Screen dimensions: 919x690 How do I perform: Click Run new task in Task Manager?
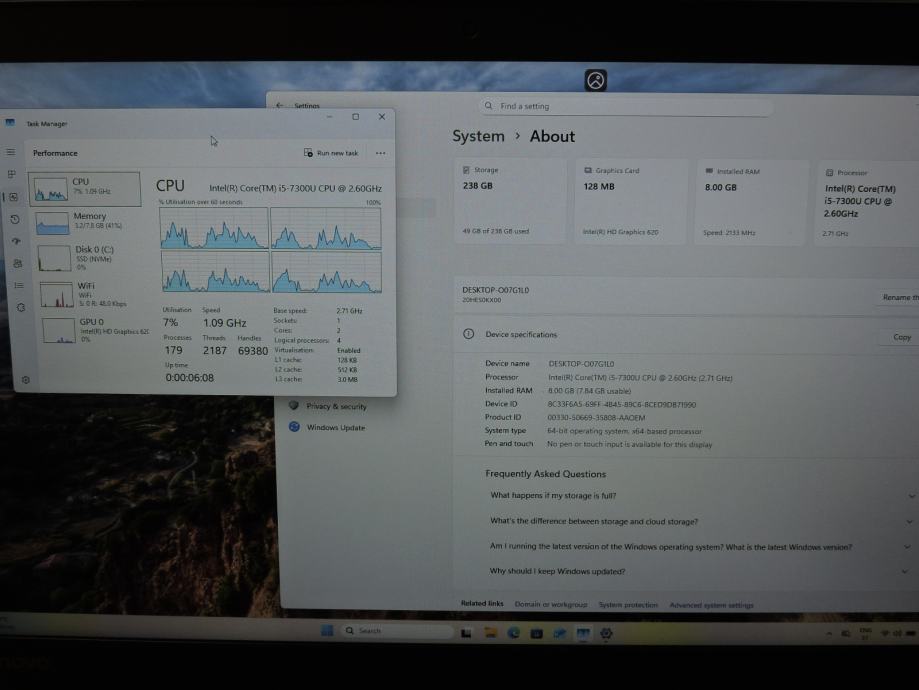tap(331, 153)
